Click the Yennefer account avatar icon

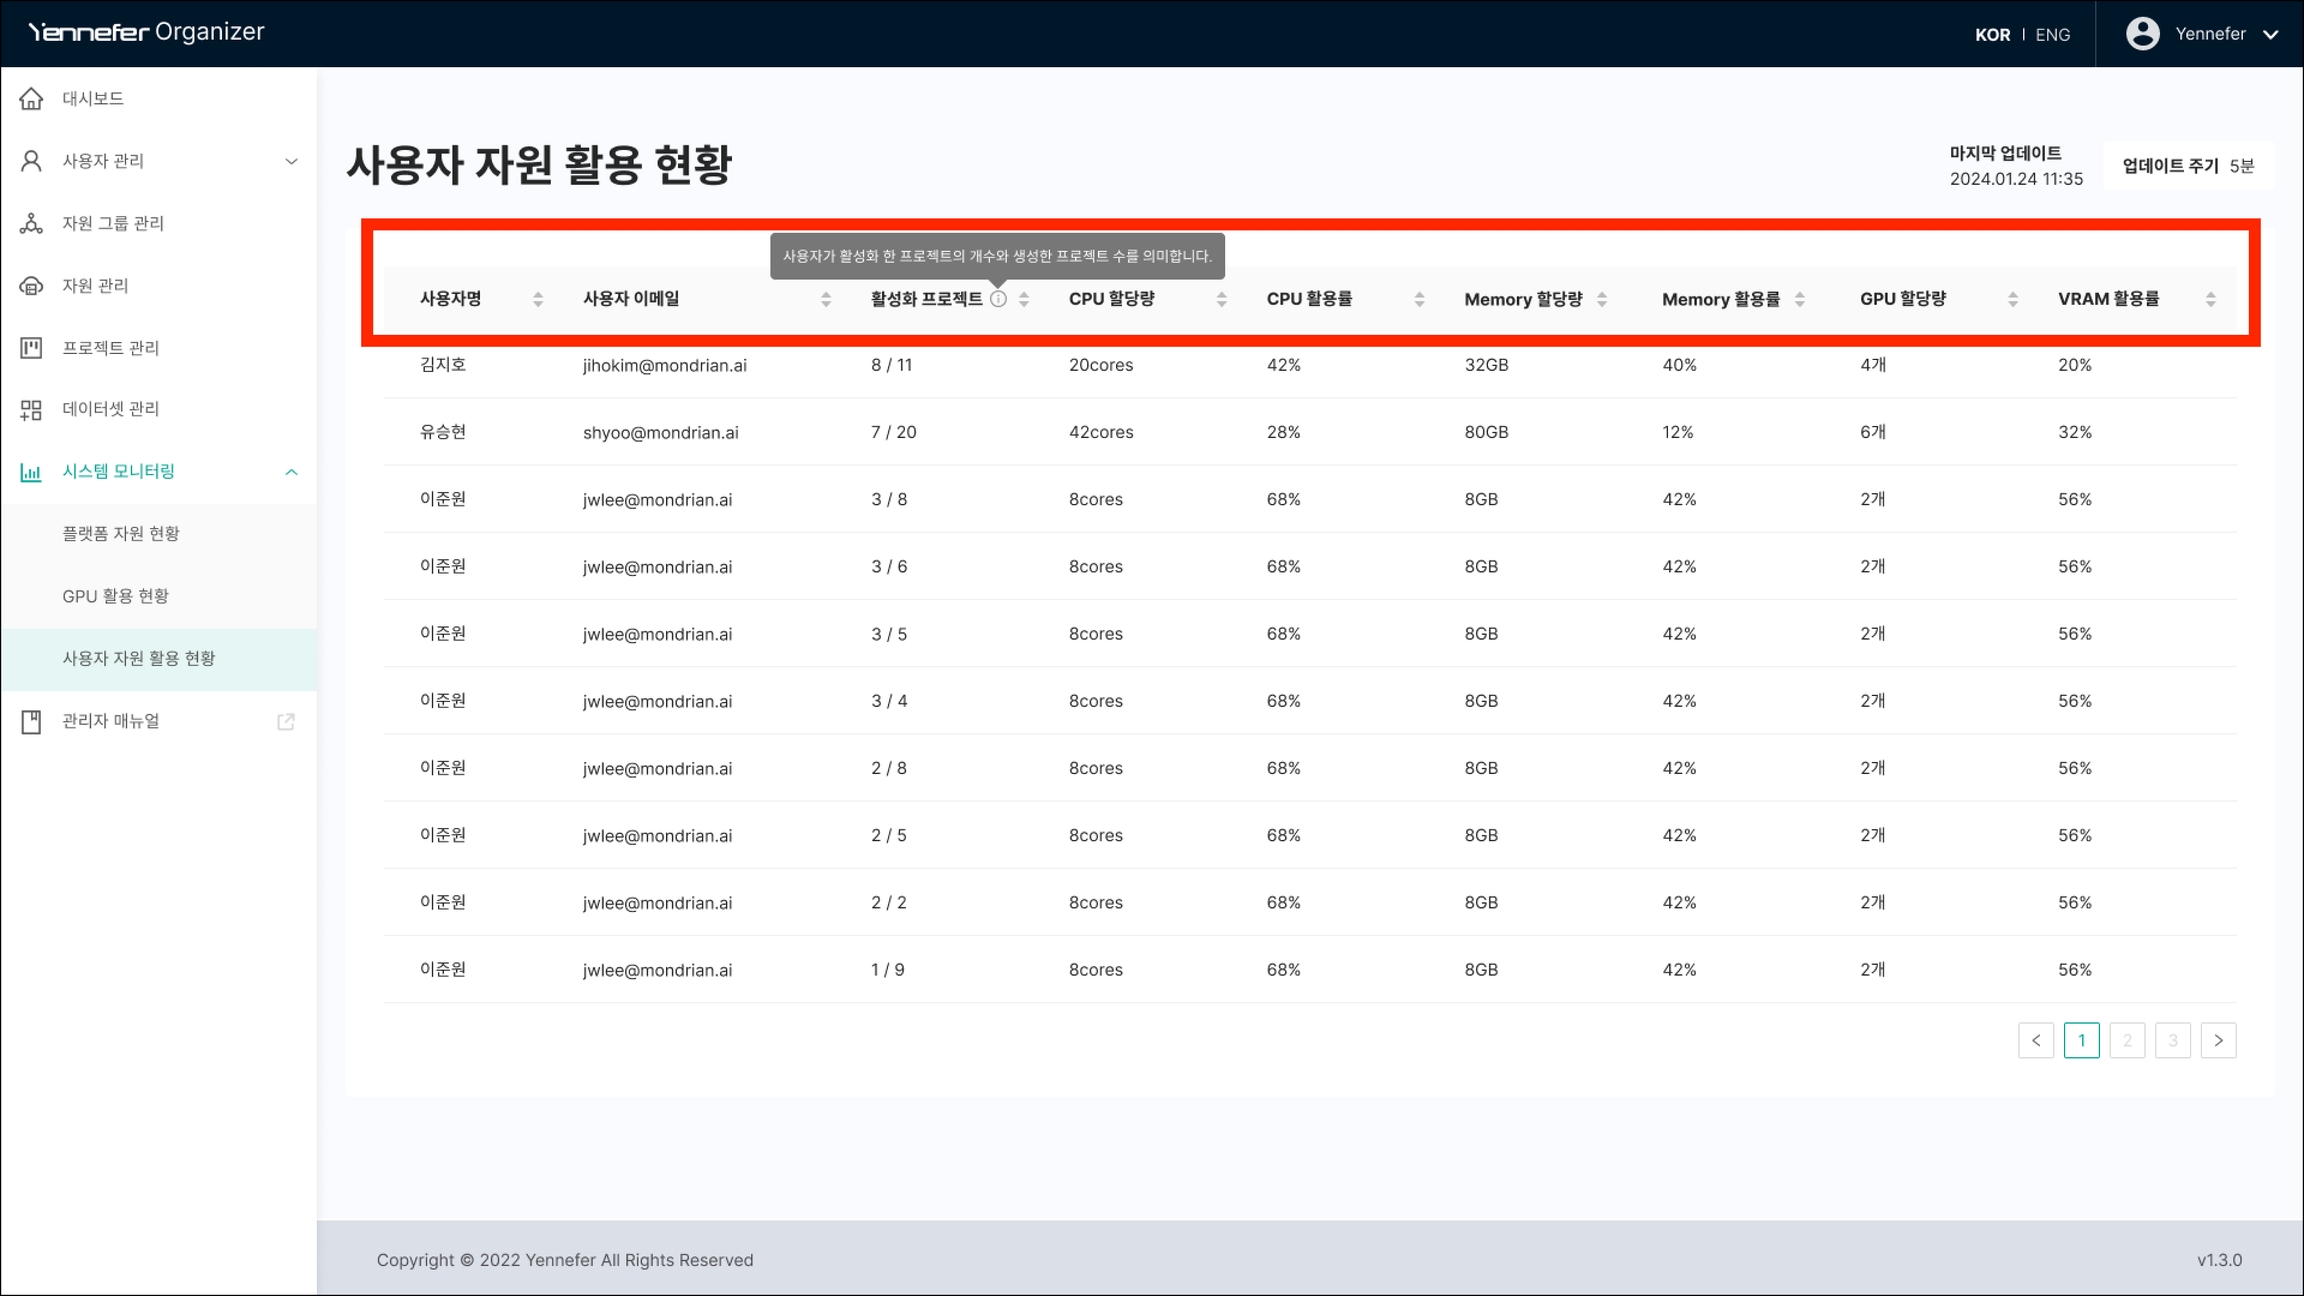coord(2142,34)
